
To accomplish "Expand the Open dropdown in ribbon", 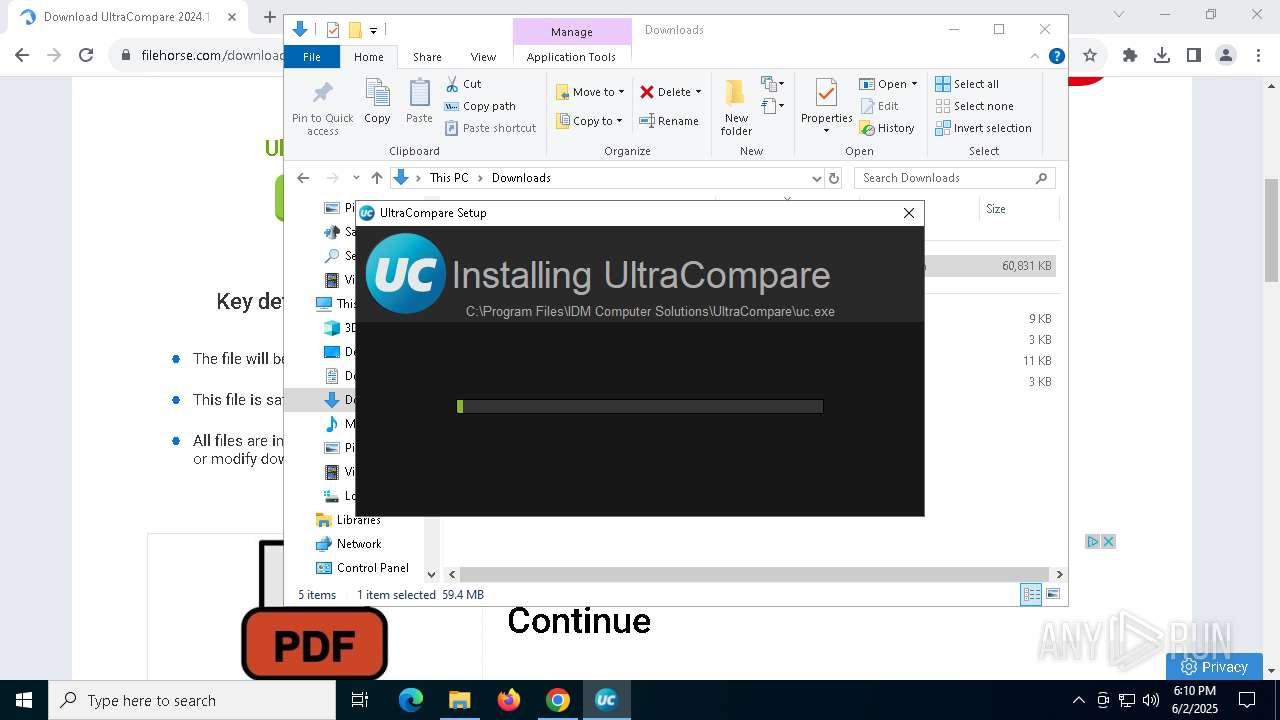I will tap(888, 84).
